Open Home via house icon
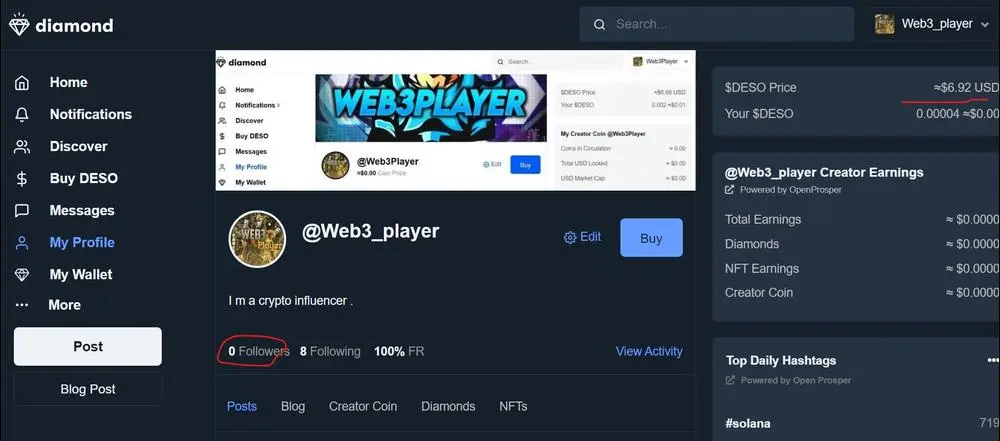The image size is (1000, 441). [x=22, y=82]
